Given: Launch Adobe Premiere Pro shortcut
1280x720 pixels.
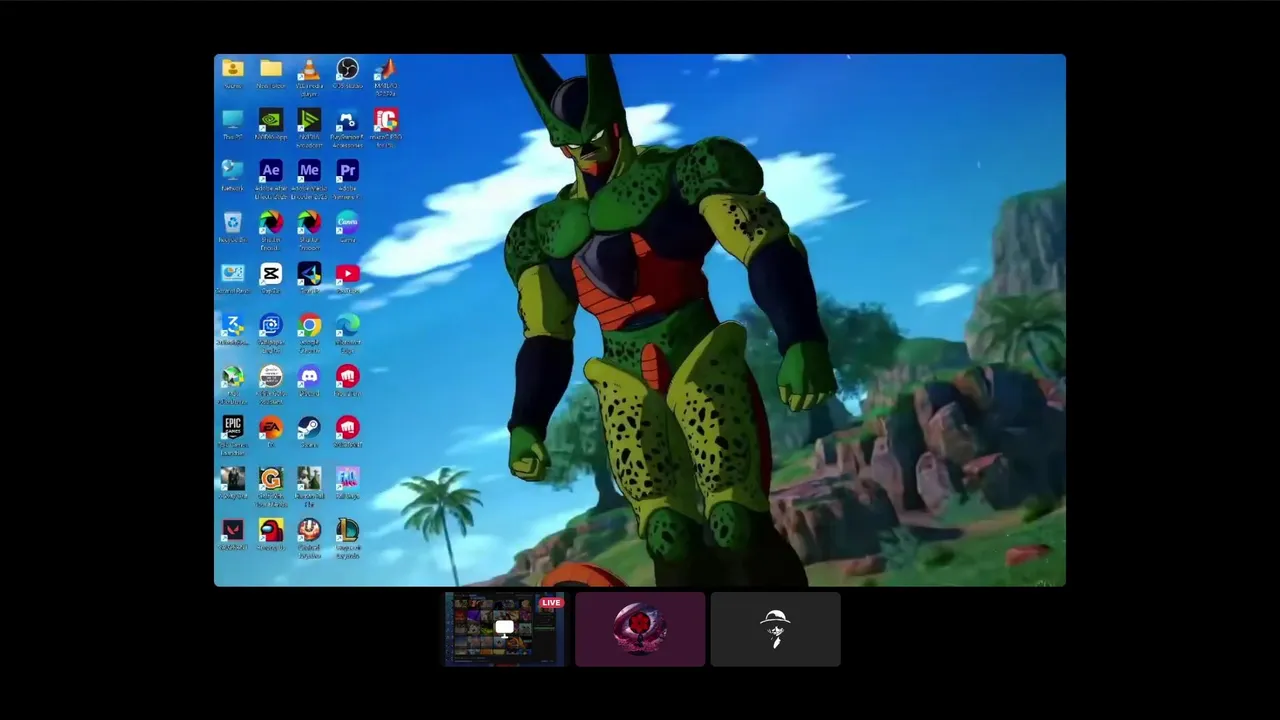Looking at the screenshot, I should click(x=347, y=178).
